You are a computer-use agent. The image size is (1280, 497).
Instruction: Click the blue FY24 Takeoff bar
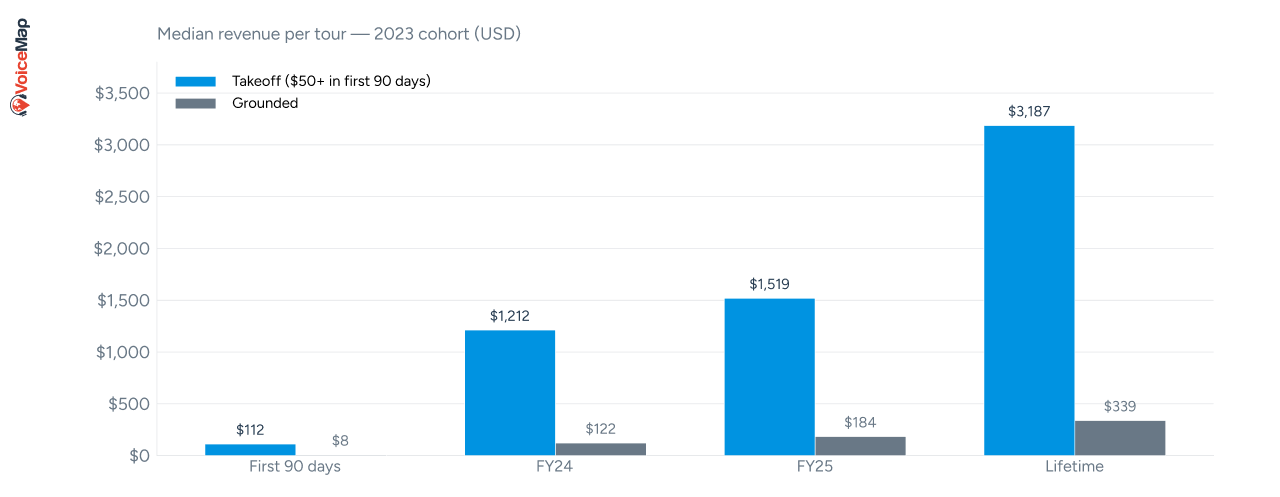pos(509,393)
